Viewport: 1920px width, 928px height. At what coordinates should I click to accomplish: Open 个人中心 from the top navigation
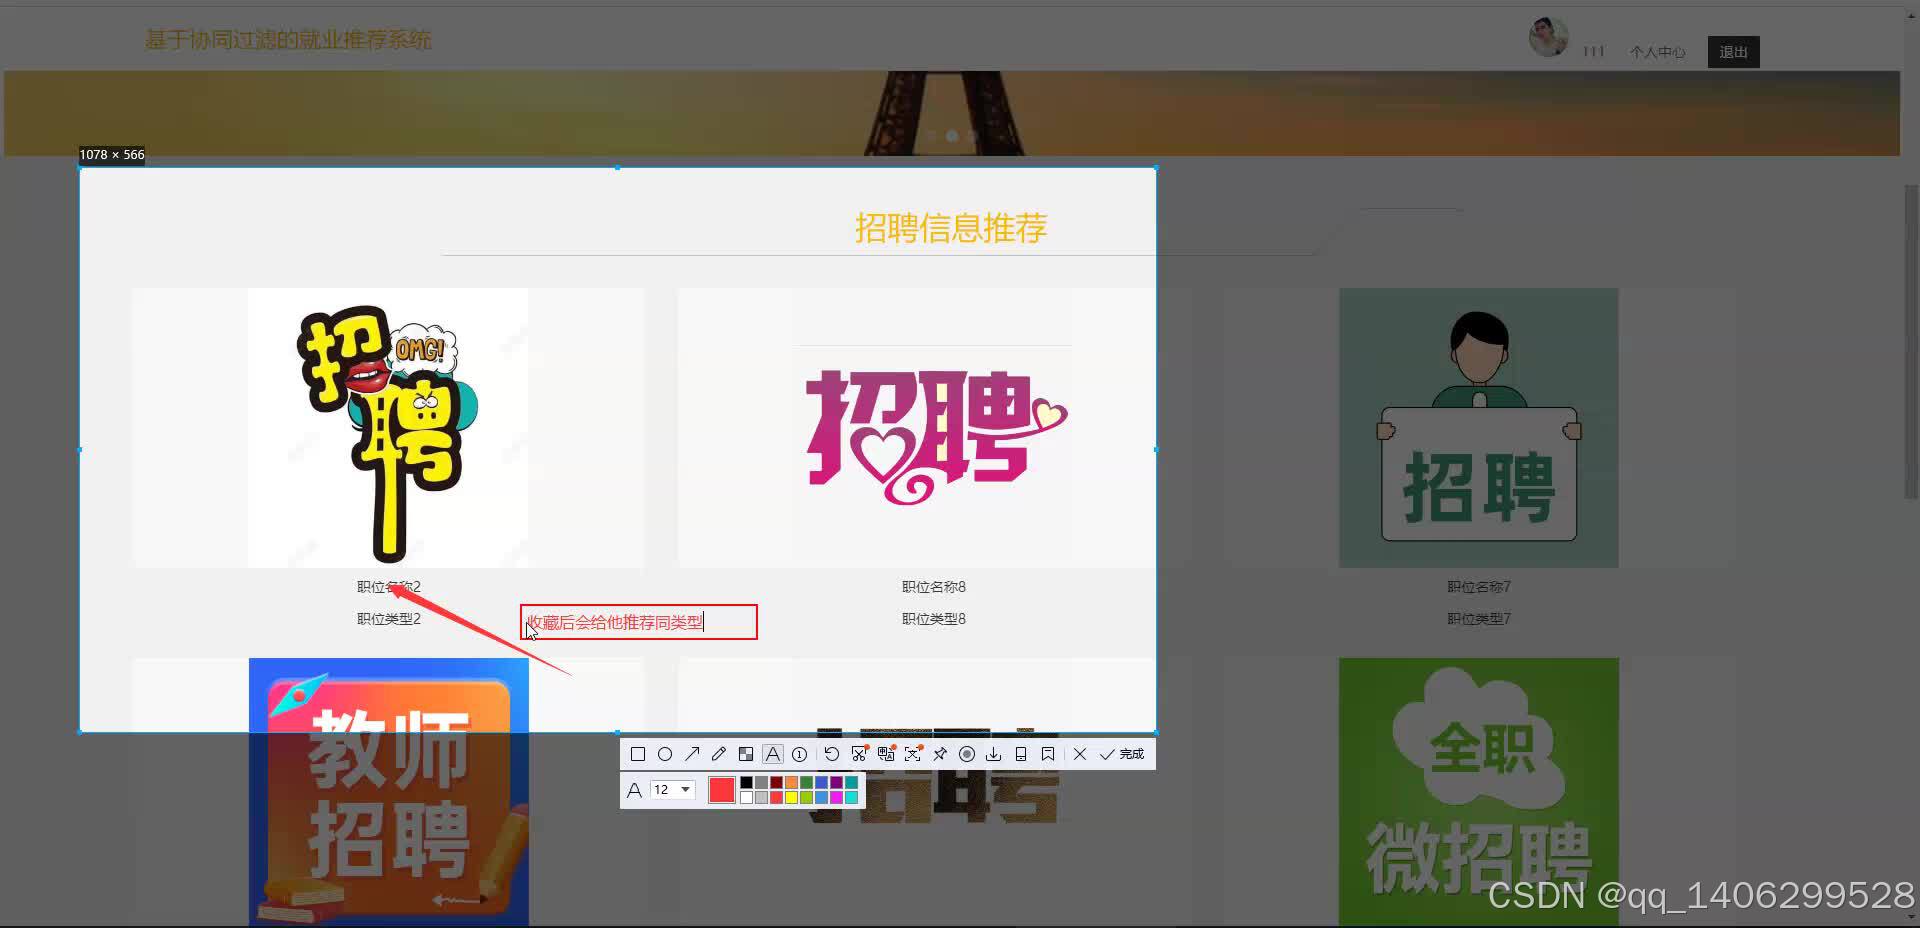tap(1657, 52)
